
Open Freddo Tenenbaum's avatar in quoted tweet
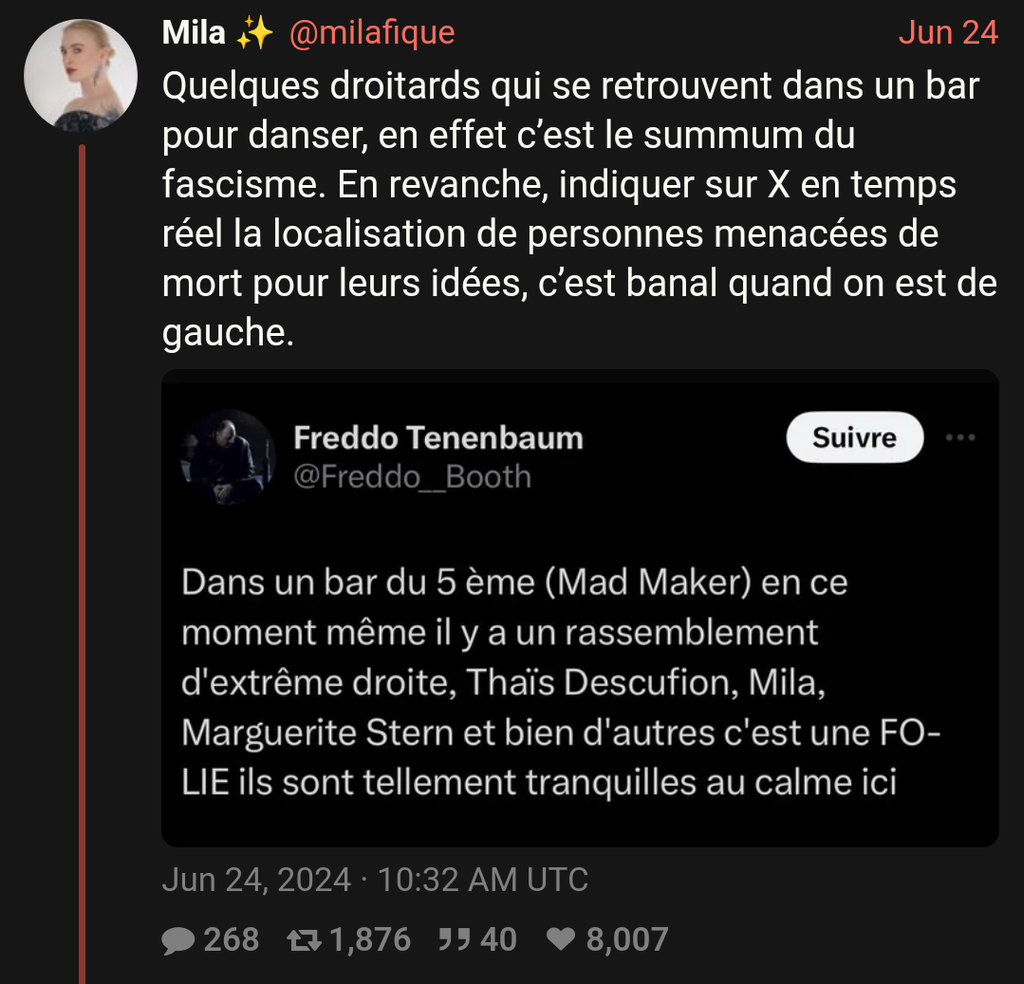(x=227, y=457)
